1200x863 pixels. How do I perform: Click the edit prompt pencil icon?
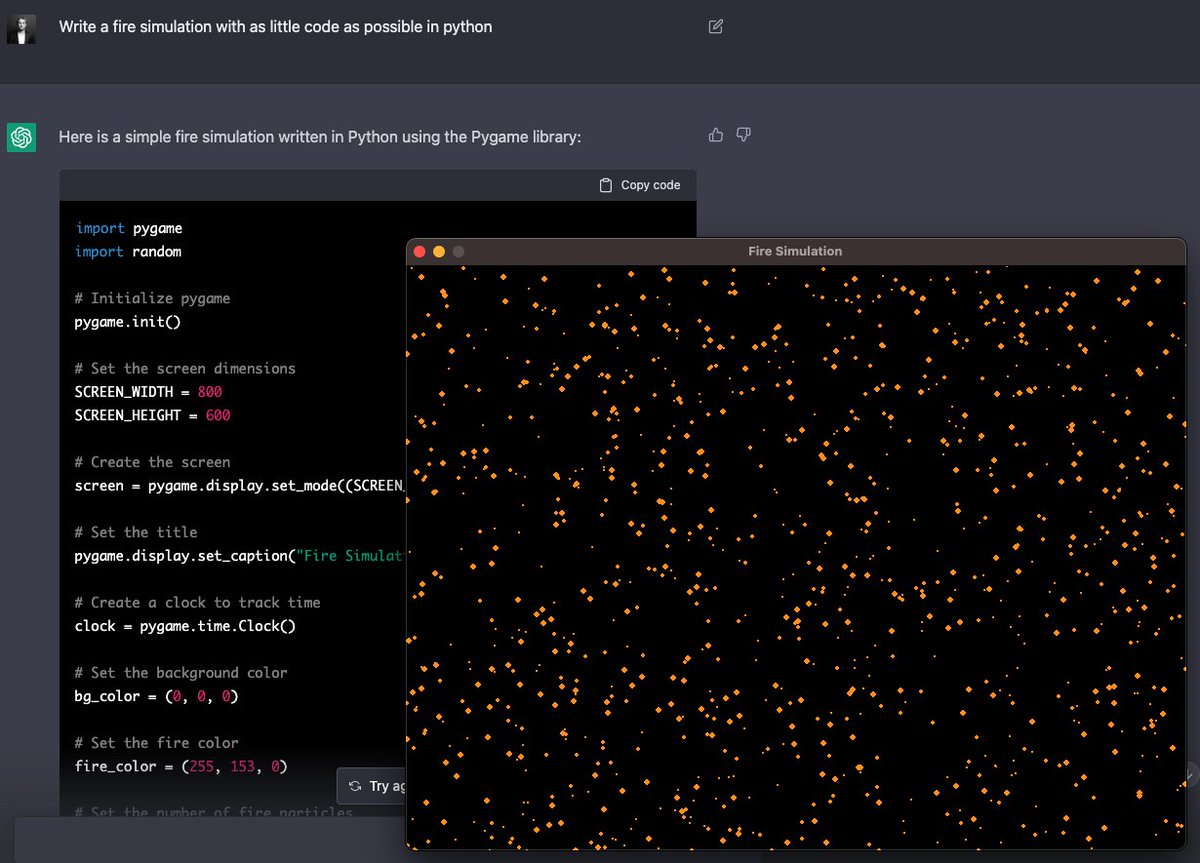(x=715, y=27)
